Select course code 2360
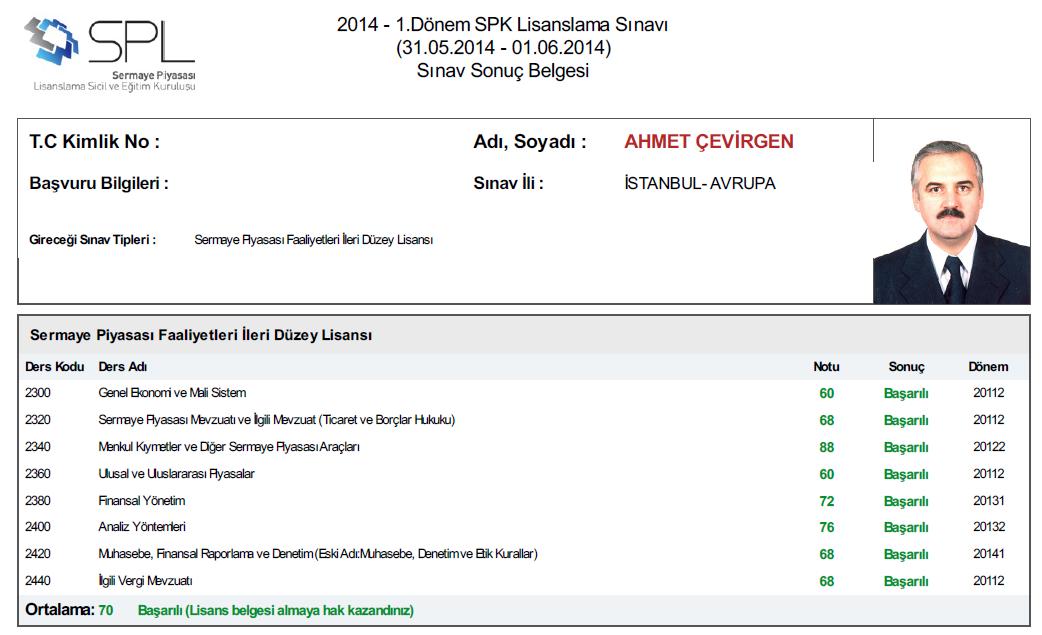This screenshot has height=635, width=1042. point(38,474)
